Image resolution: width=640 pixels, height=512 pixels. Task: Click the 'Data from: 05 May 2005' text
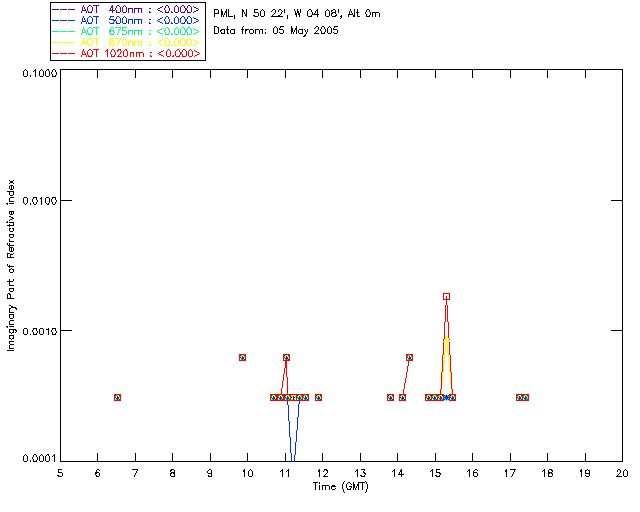[x=276, y=31]
